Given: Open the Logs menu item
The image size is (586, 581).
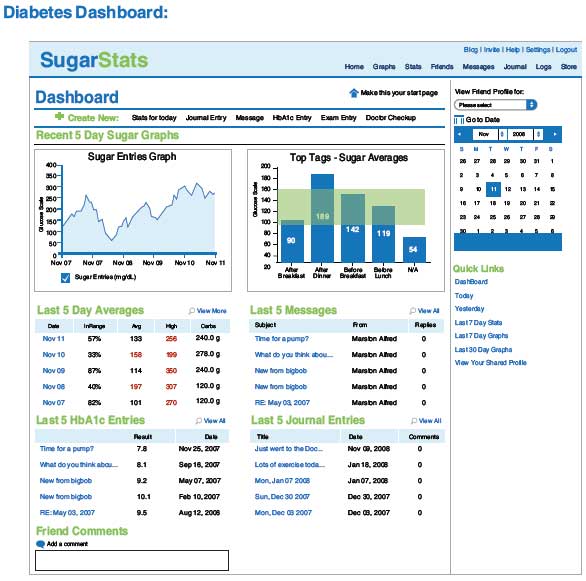Looking at the screenshot, I should click(543, 67).
